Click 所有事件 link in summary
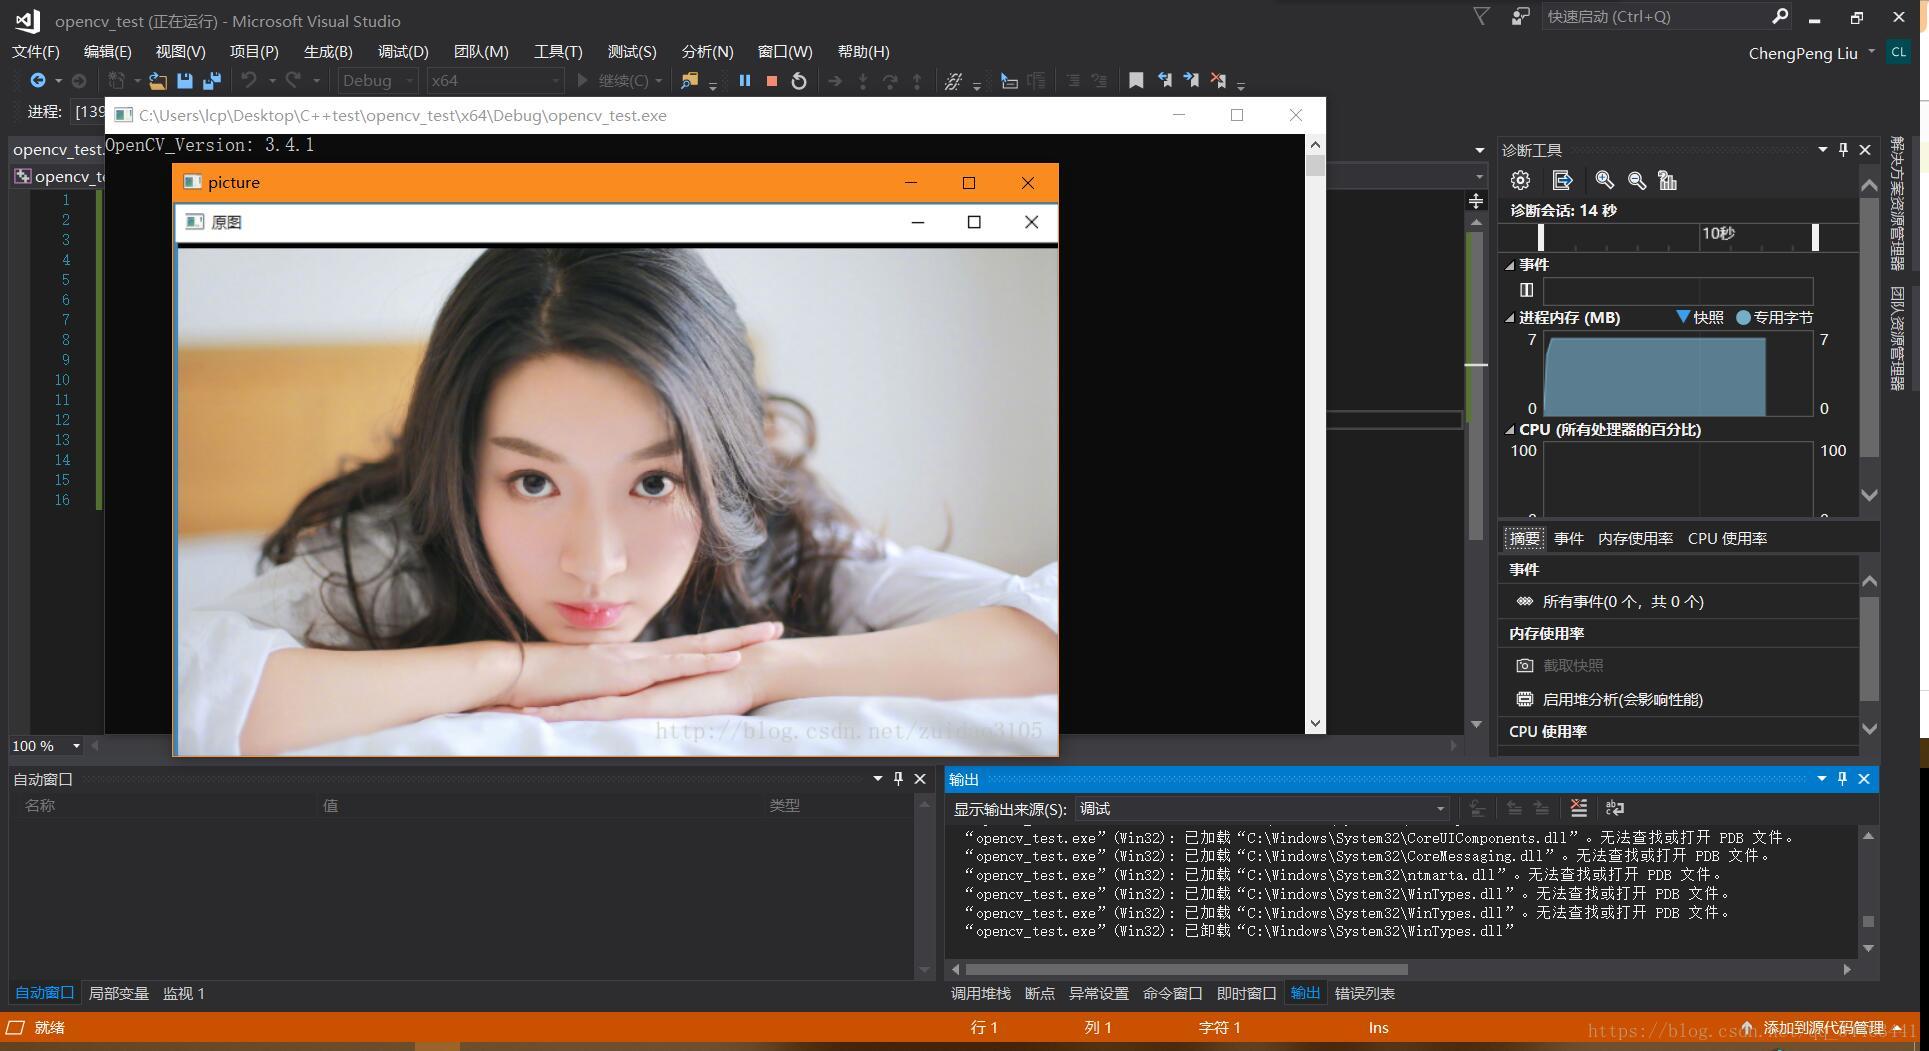 point(1622,602)
